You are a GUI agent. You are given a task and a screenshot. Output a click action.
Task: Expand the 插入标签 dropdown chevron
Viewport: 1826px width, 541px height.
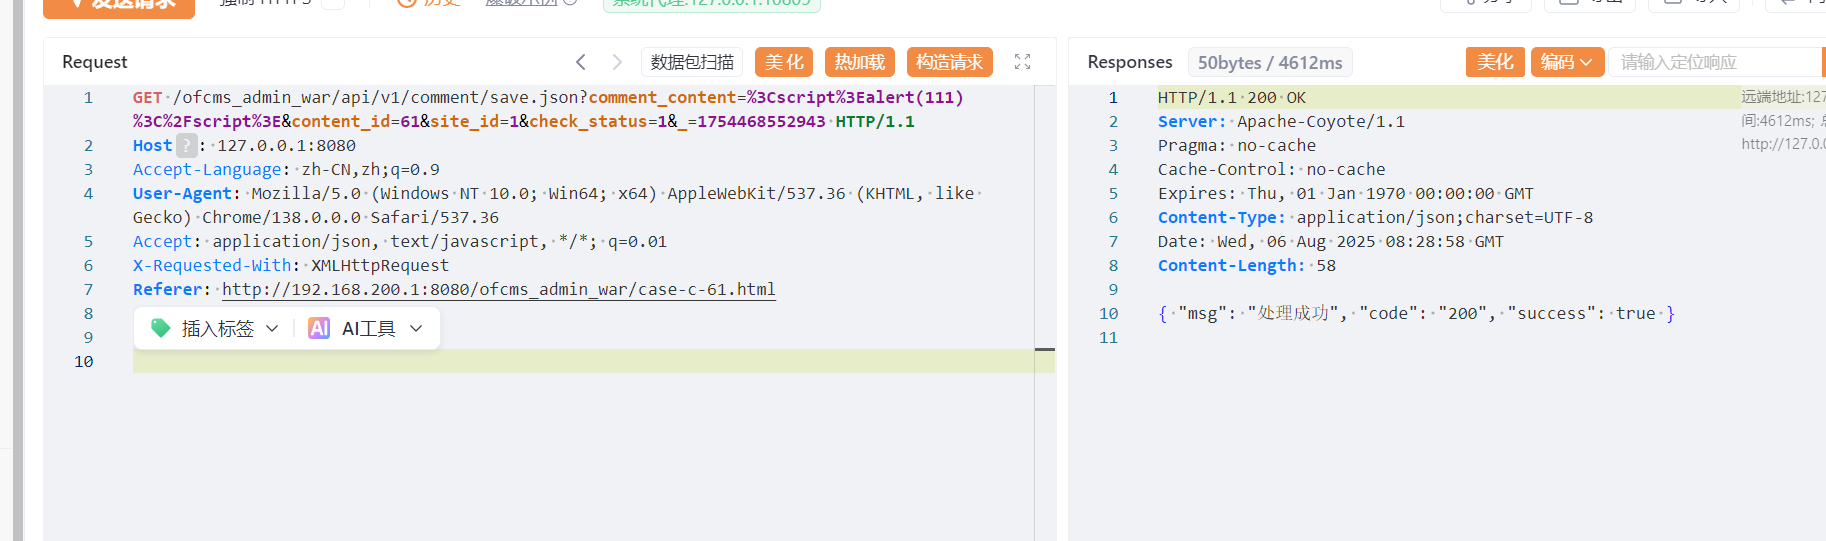(x=272, y=328)
